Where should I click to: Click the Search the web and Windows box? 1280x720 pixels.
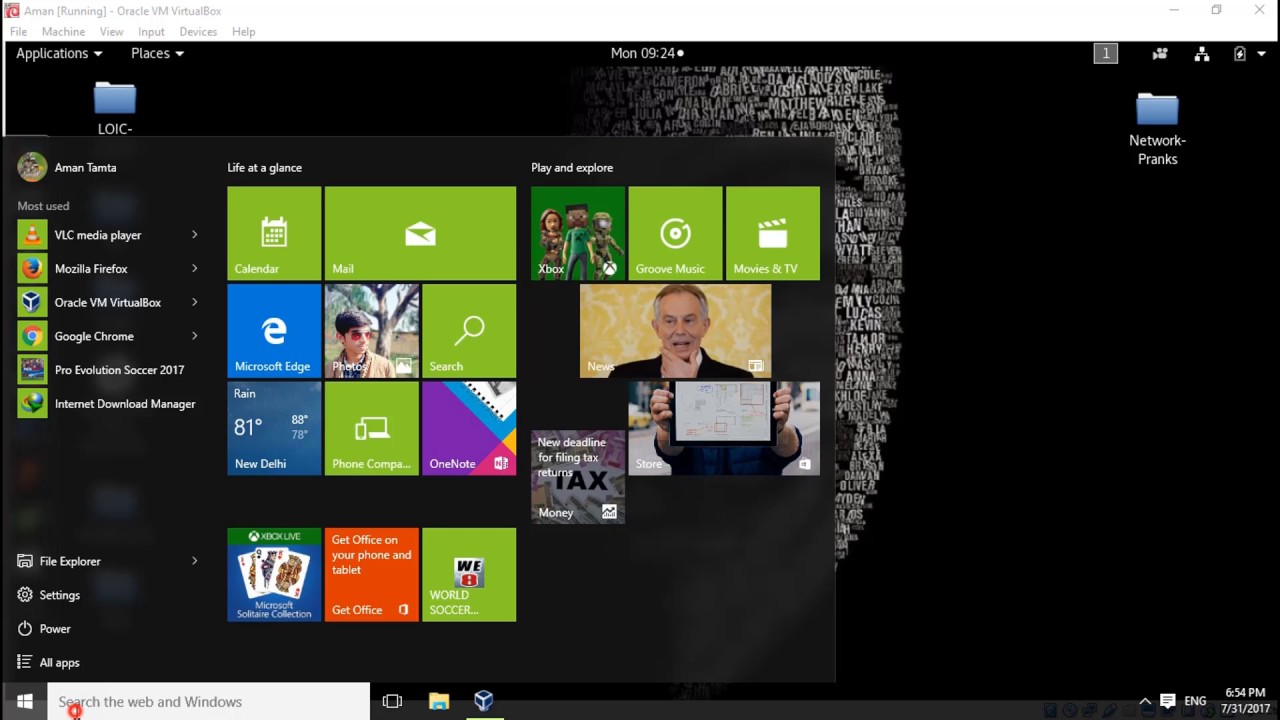tap(209, 701)
